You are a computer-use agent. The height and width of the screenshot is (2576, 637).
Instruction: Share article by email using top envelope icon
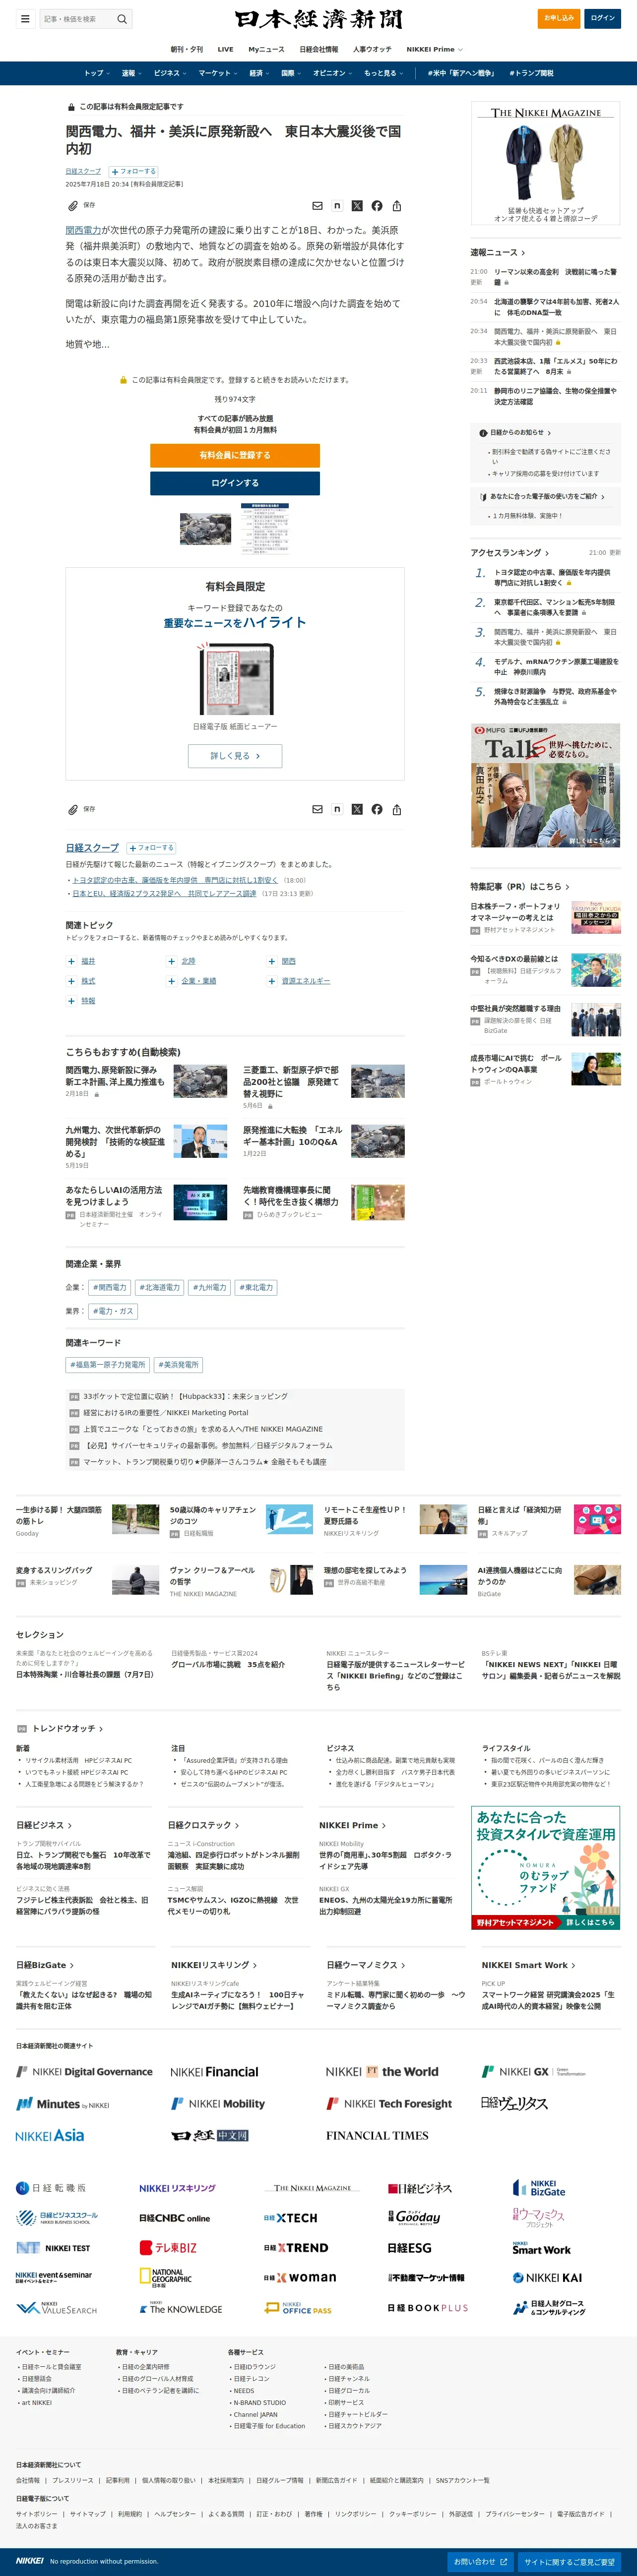[317, 206]
